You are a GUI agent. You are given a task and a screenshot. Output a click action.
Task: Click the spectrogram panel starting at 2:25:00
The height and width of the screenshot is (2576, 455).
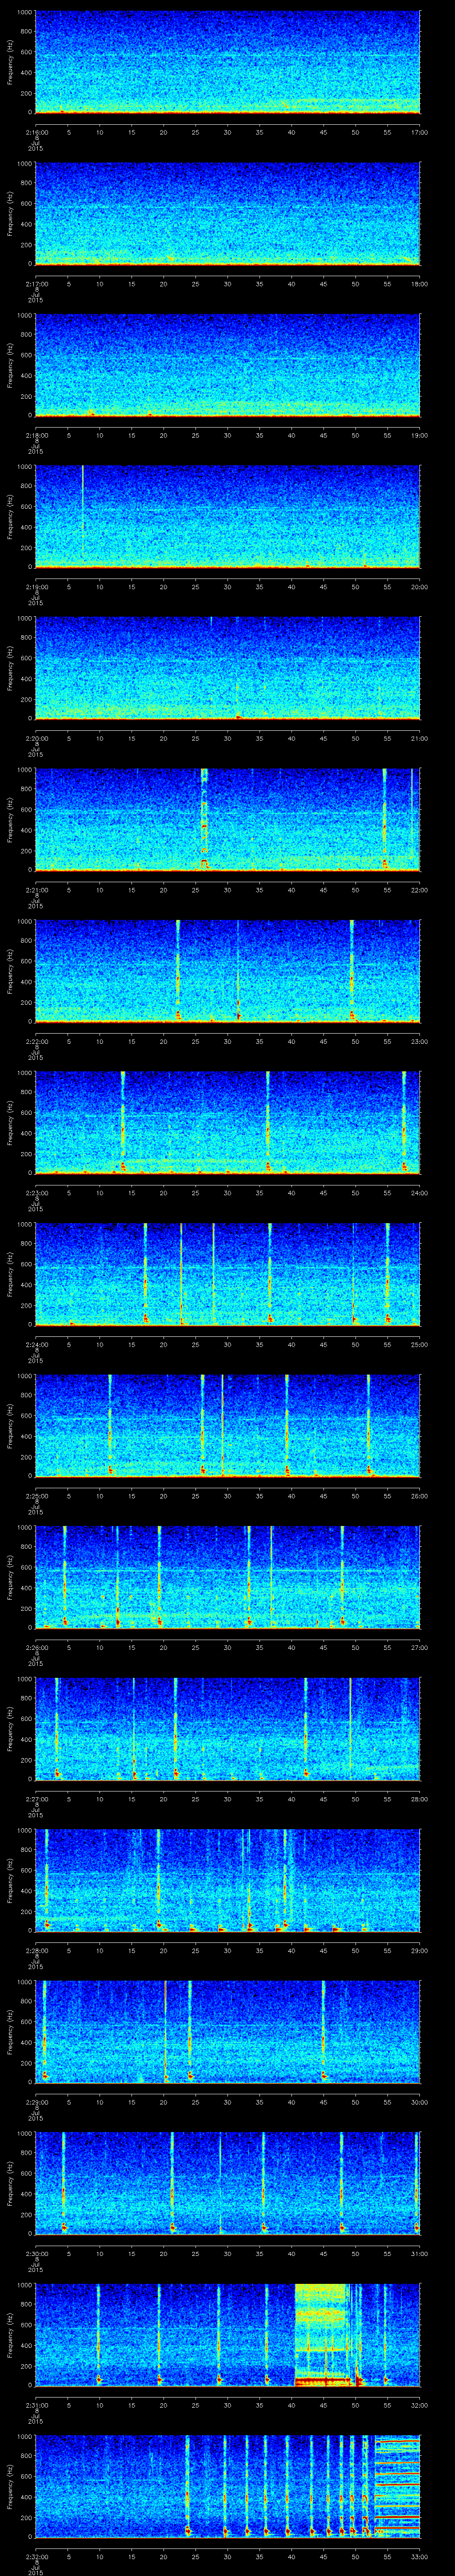(x=227, y=1426)
